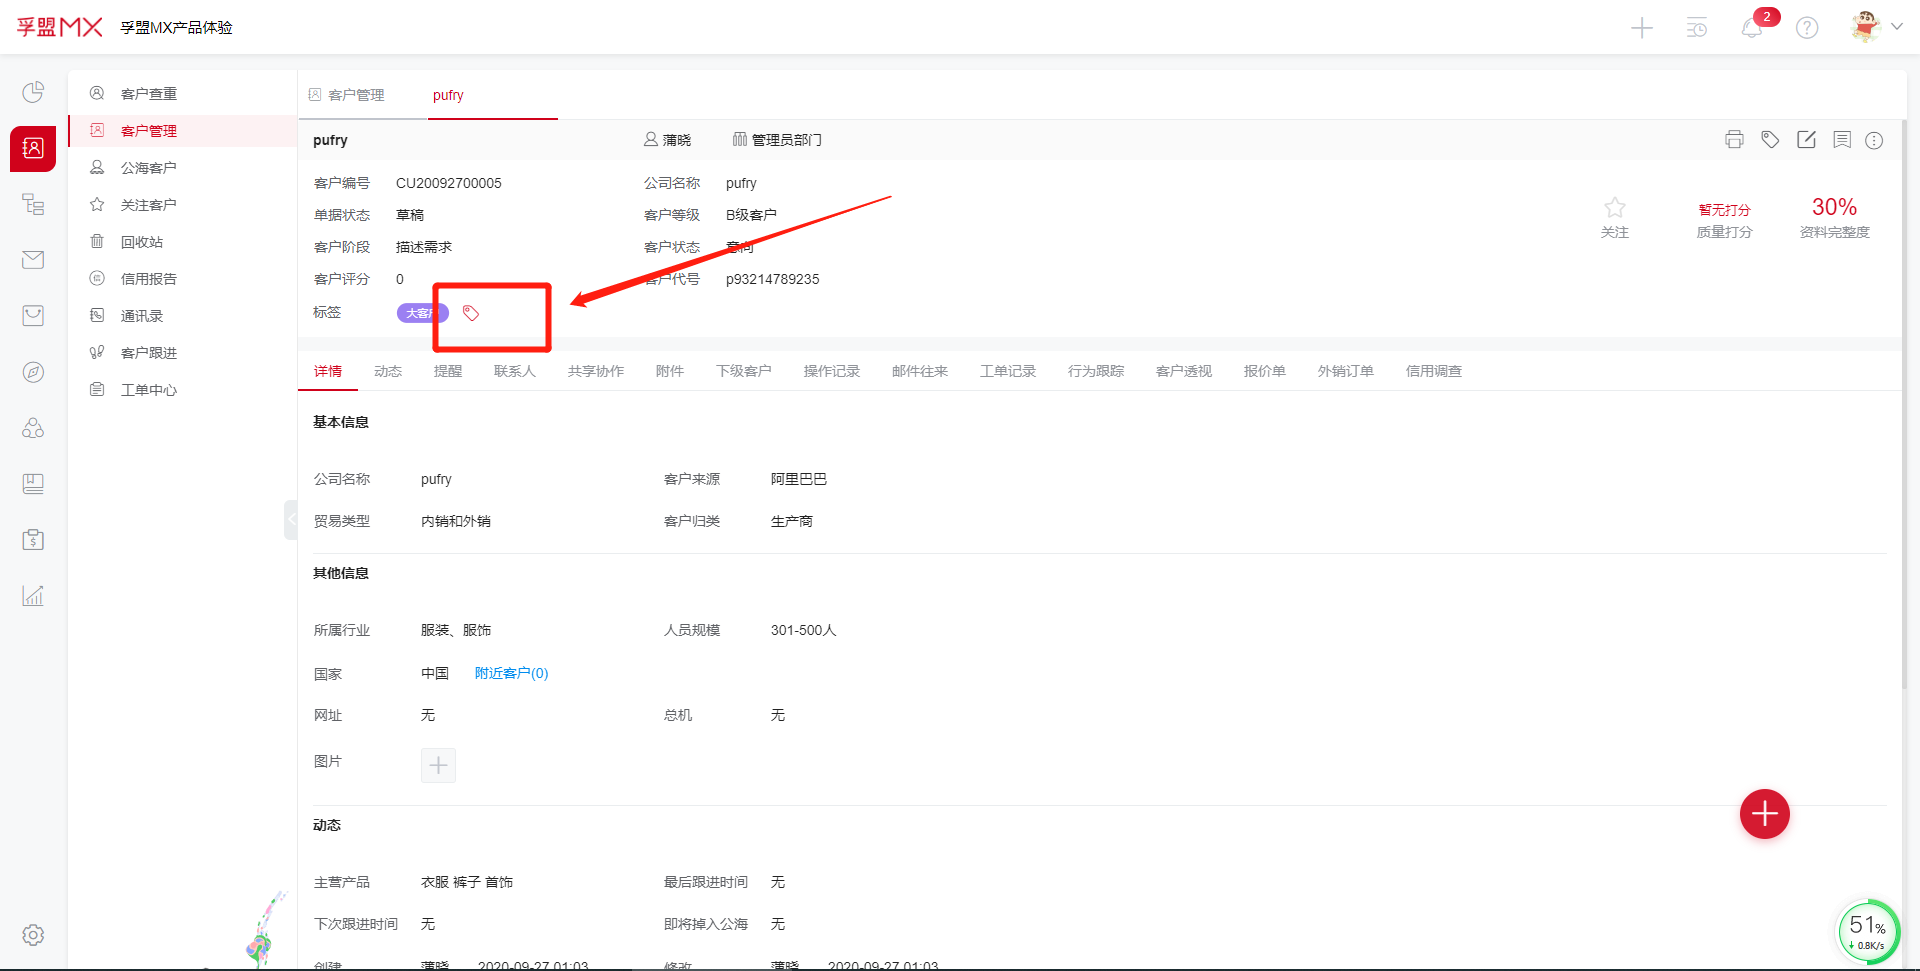1920x971 pixels.
Task: Click the mail envelope icon in sidebar
Action: coord(33,260)
